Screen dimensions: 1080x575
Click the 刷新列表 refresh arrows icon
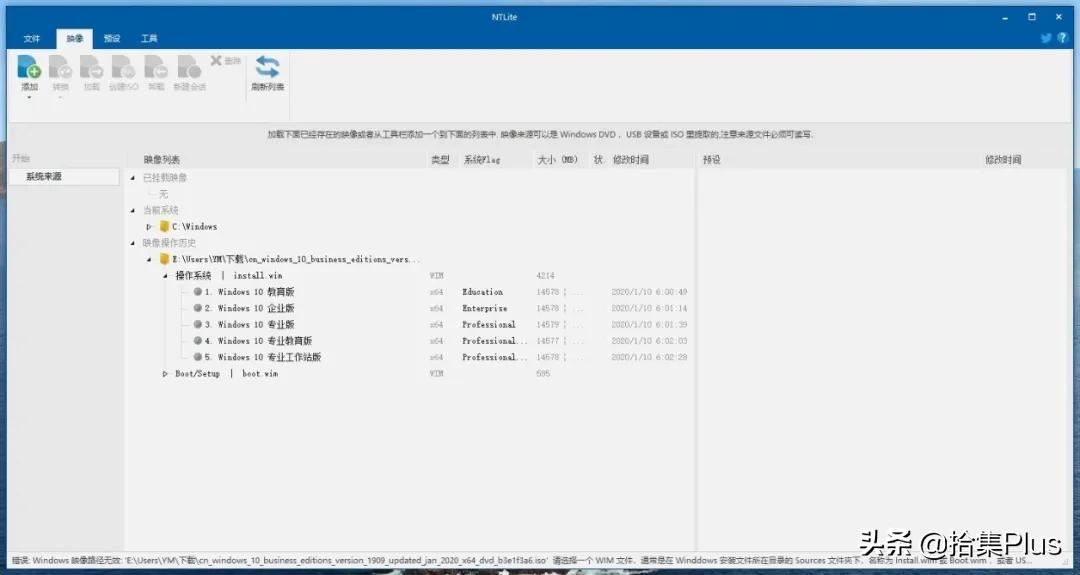pyautogui.click(x=267, y=67)
